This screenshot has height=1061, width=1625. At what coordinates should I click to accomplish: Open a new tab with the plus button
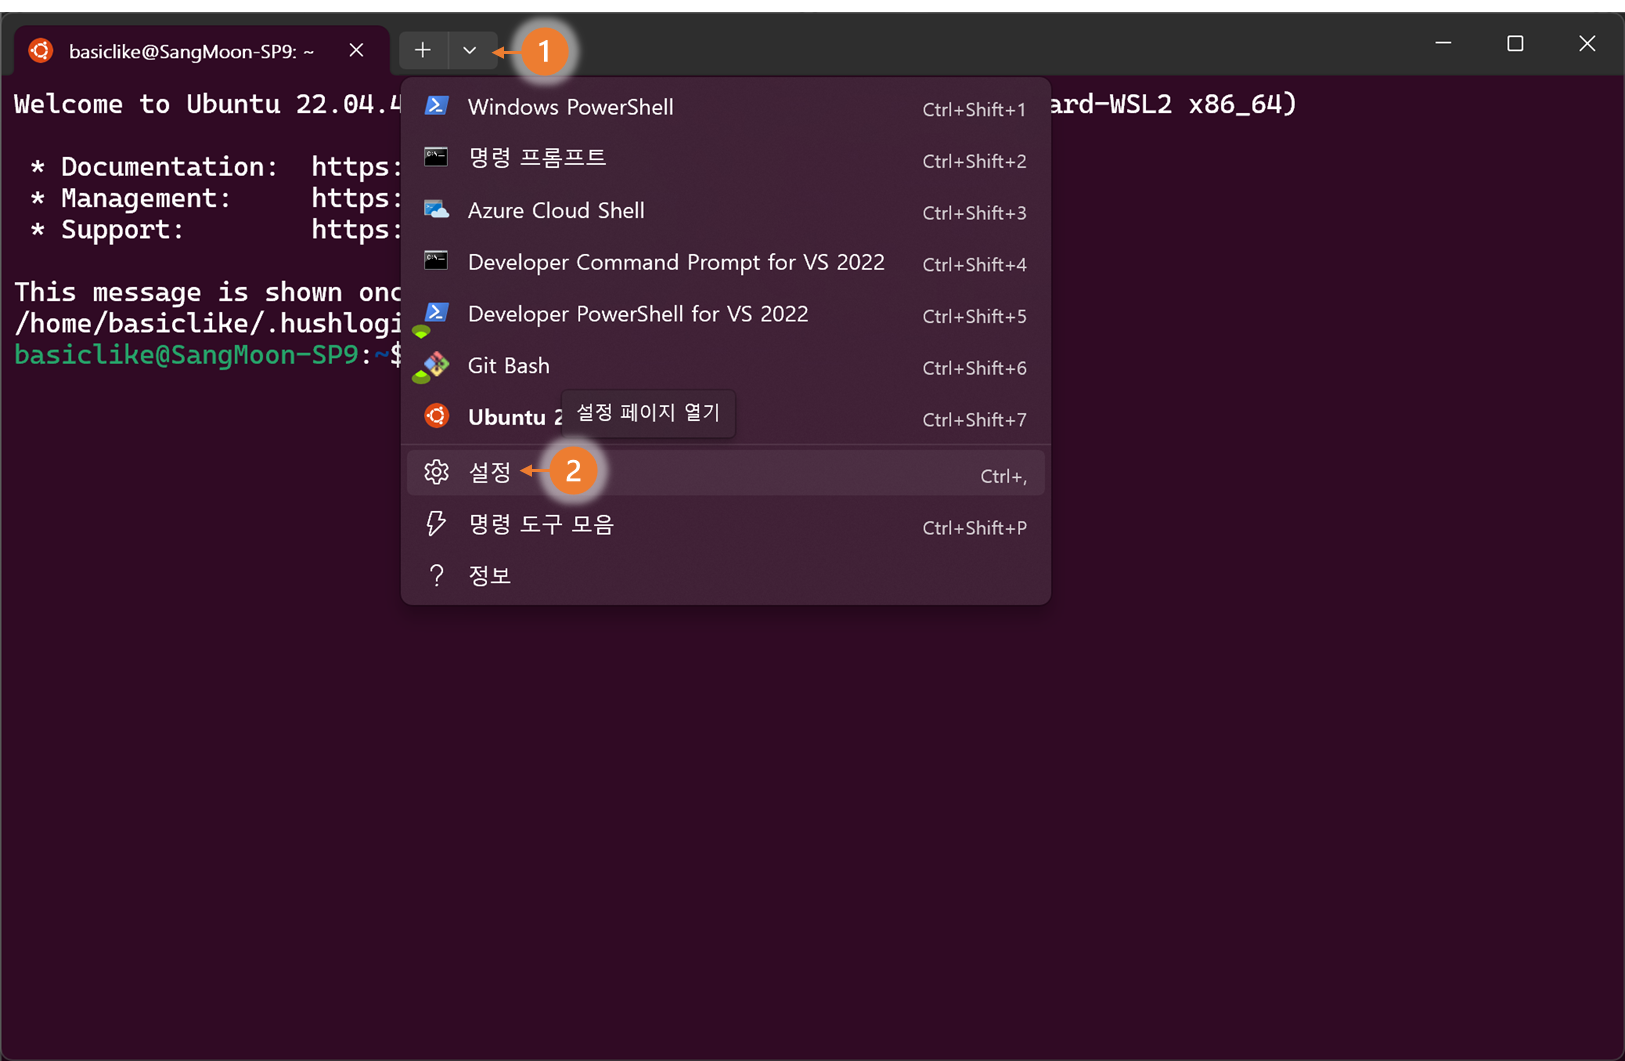(x=423, y=50)
